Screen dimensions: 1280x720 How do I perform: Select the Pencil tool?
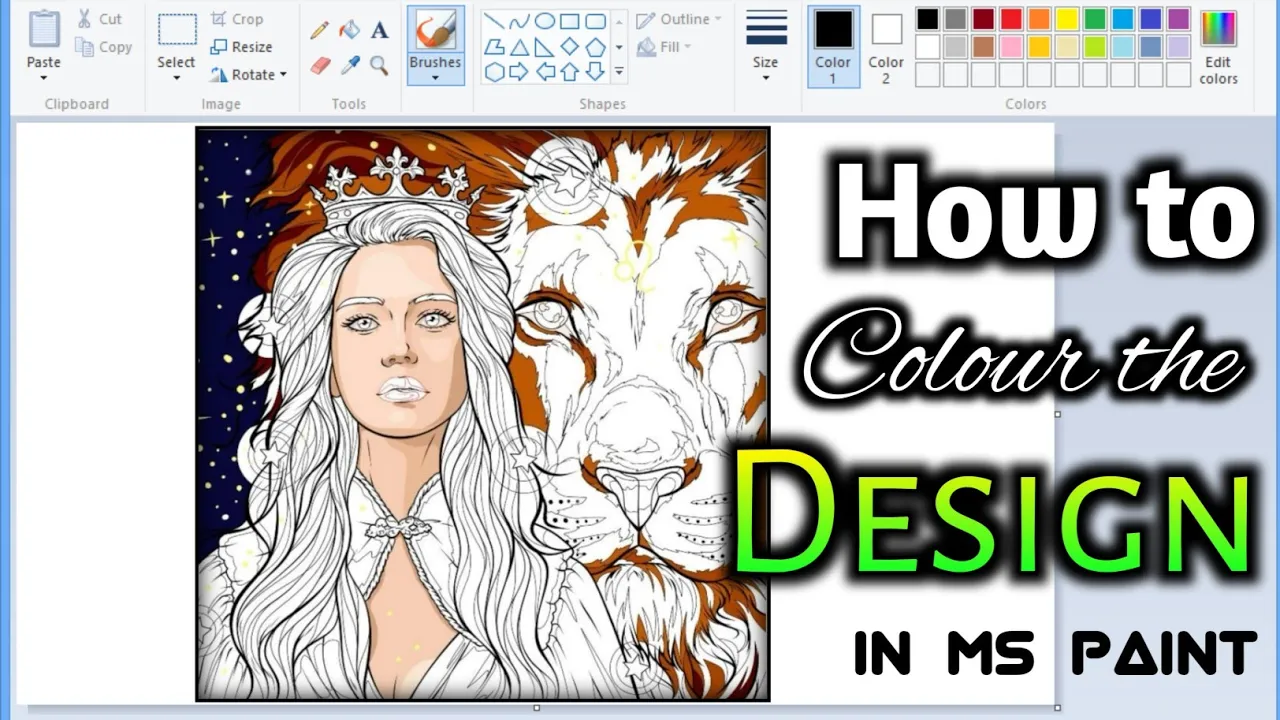pos(320,30)
